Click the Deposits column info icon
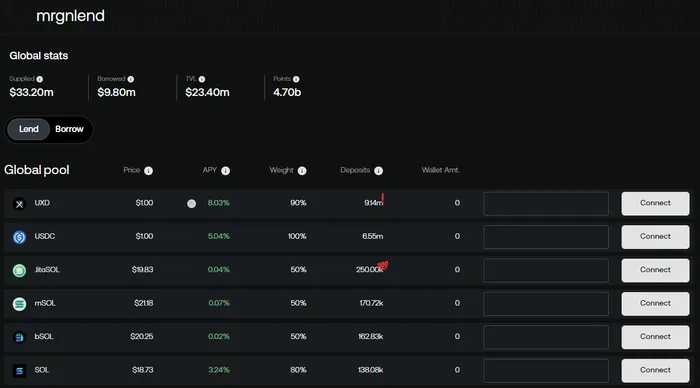The height and width of the screenshot is (388, 700). pyautogui.click(x=379, y=171)
